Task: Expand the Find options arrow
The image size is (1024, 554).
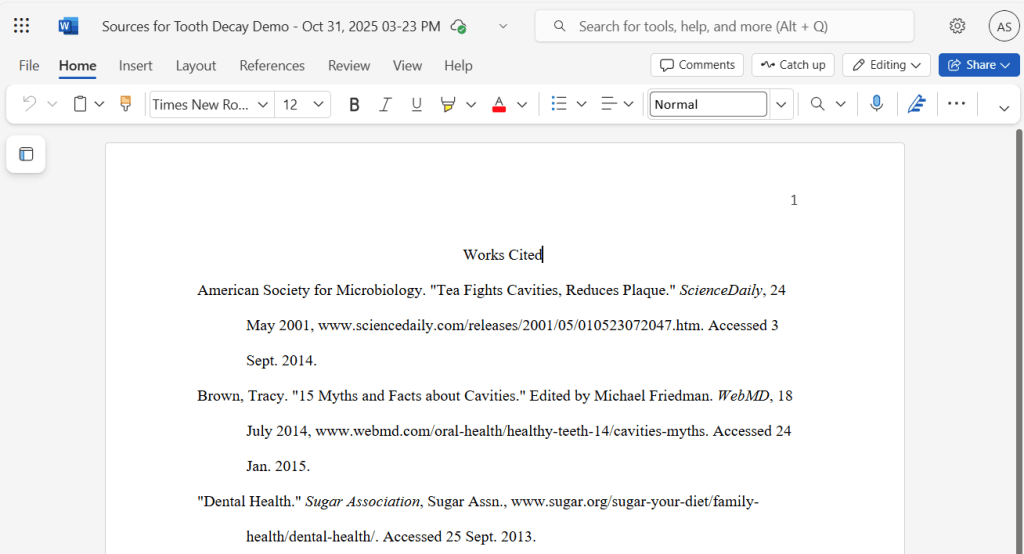Action: coord(840,104)
